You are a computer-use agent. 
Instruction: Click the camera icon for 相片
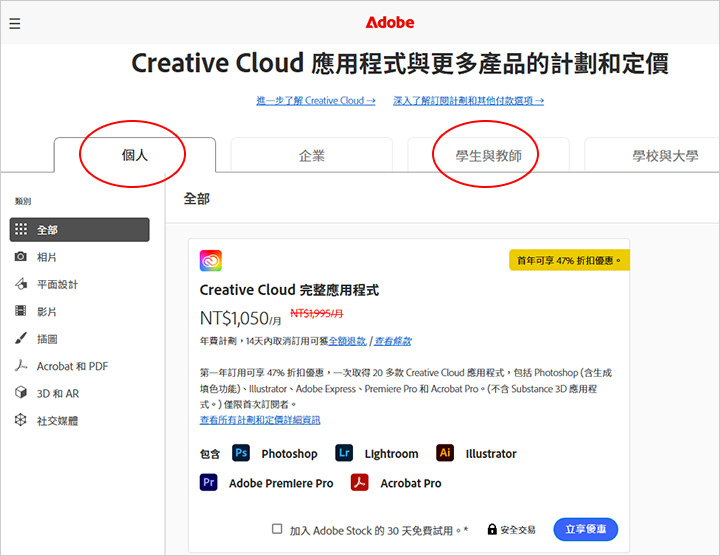[x=21, y=256]
